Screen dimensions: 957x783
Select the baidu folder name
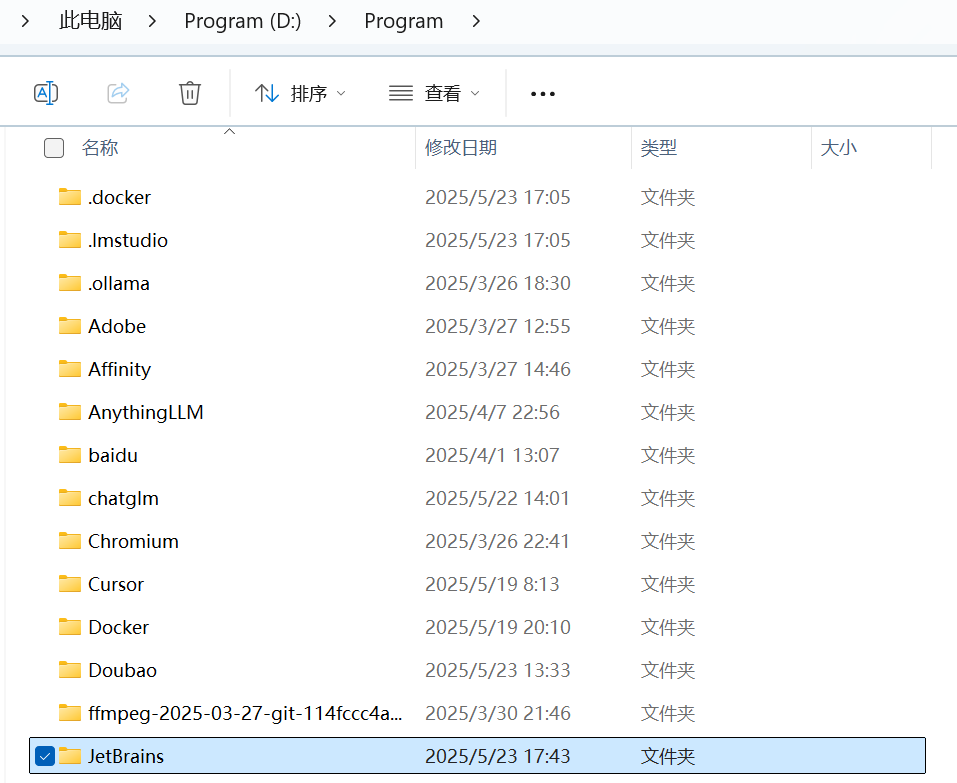[112, 455]
